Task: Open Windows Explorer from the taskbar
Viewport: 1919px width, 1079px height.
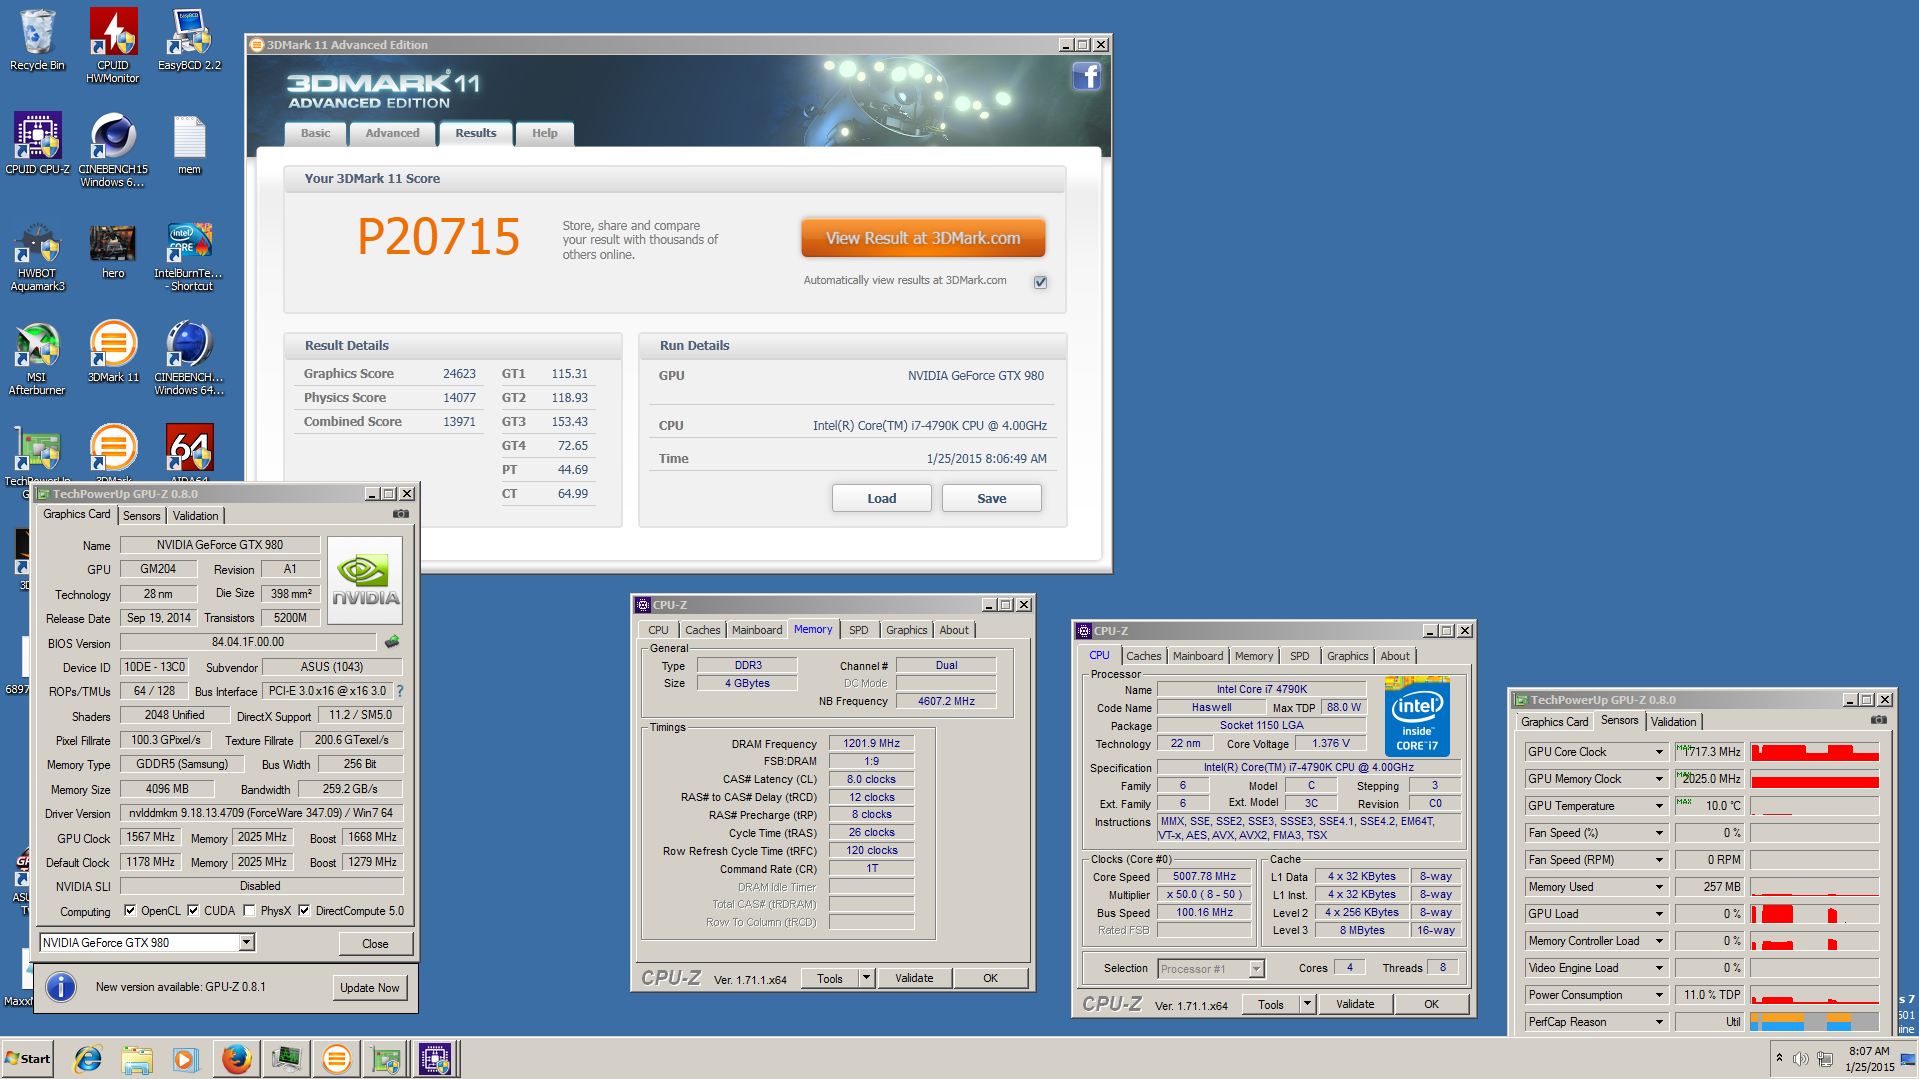Action: (137, 1059)
